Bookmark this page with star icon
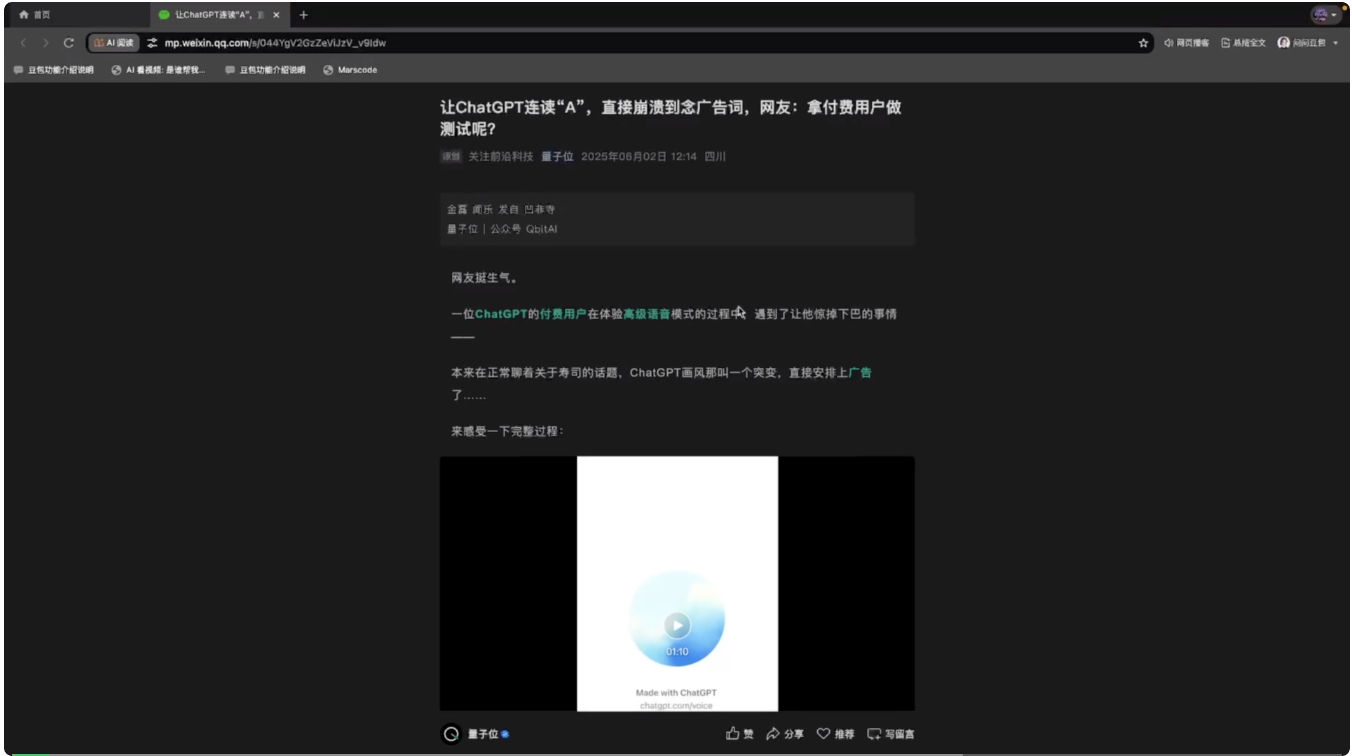1352x756 pixels. (1143, 43)
